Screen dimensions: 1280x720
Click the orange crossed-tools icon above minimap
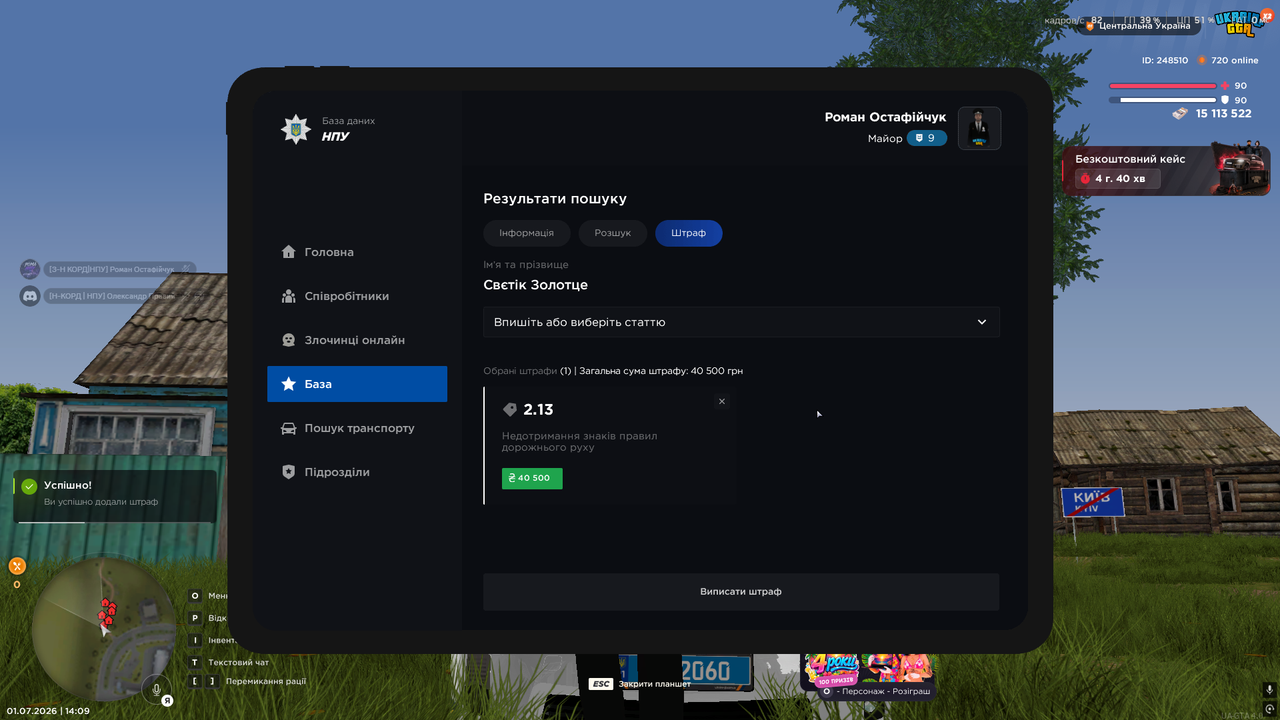(17, 566)
